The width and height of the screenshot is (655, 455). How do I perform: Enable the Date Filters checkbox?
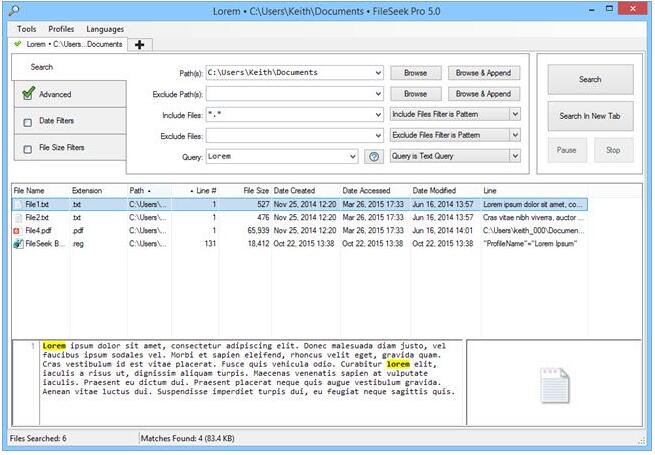(28, 122)
